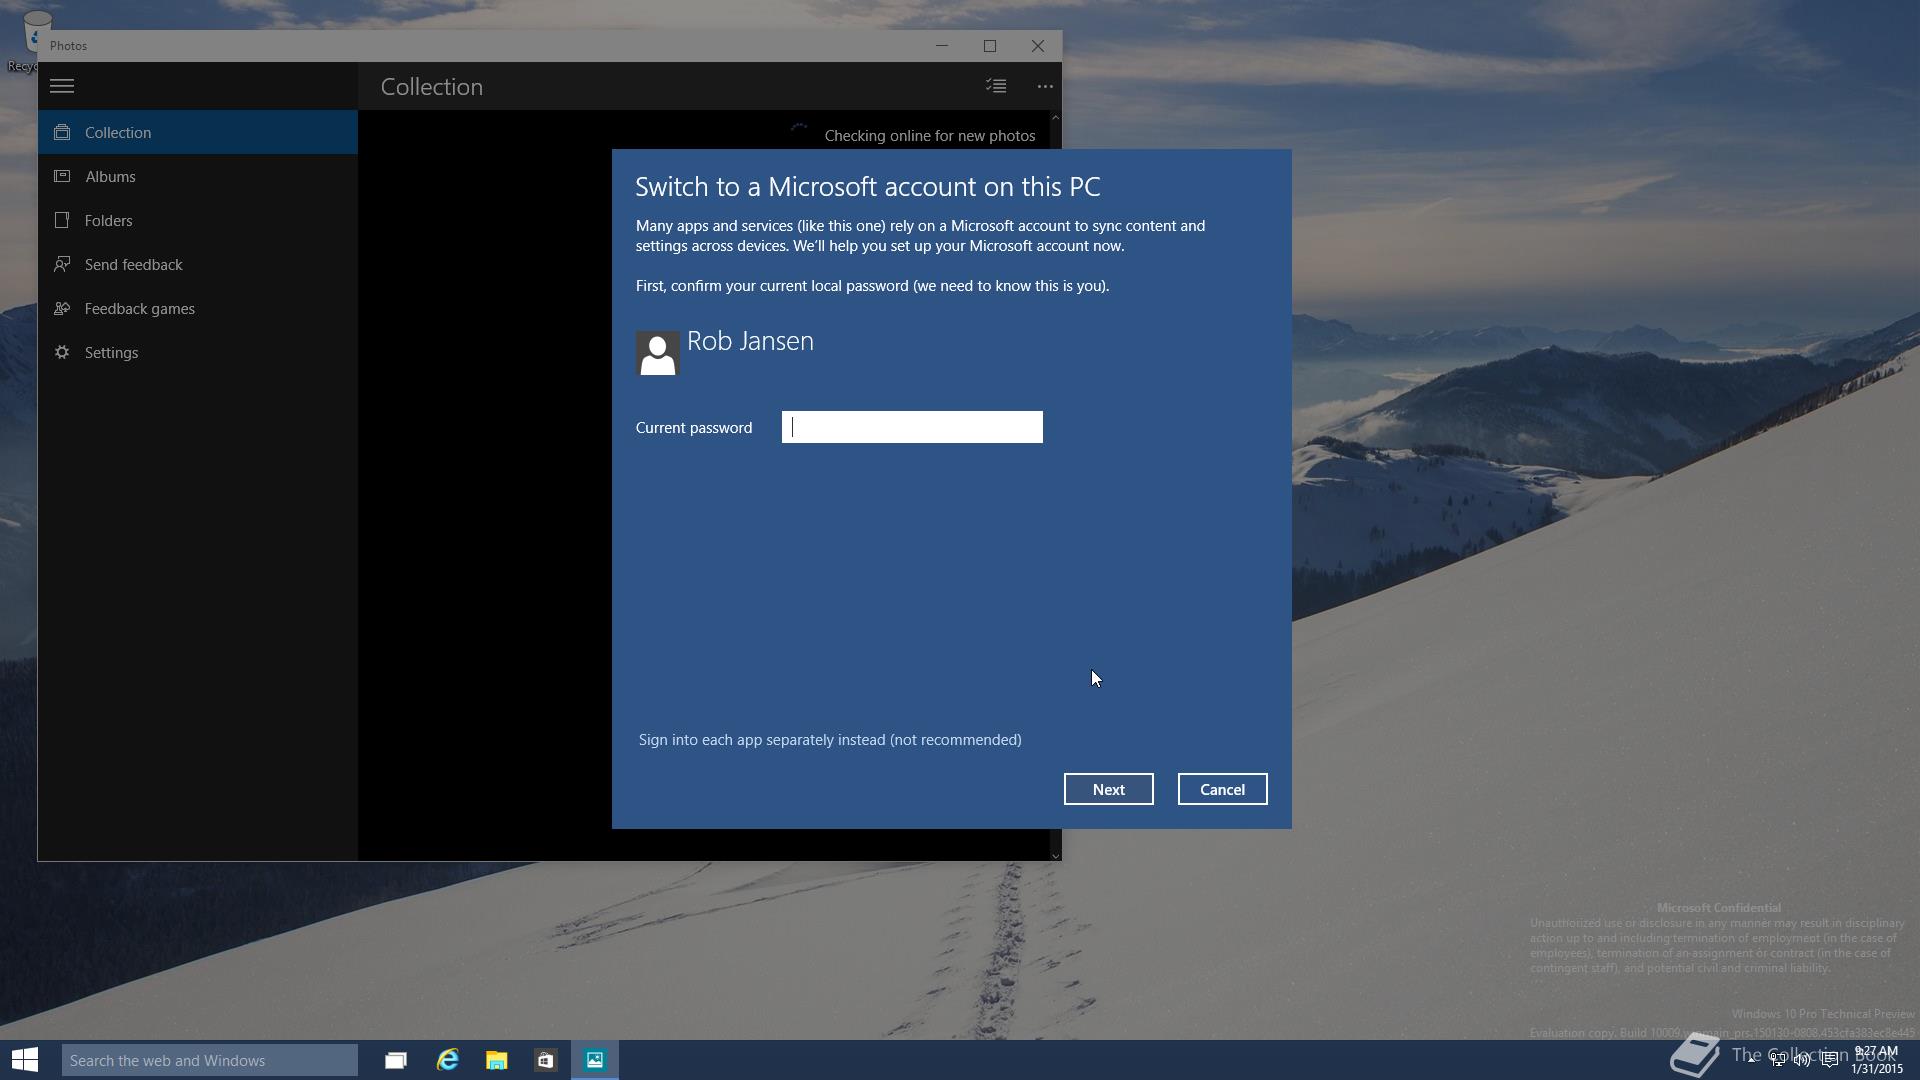Open the Windows Start button

[x=25, y=1060]
